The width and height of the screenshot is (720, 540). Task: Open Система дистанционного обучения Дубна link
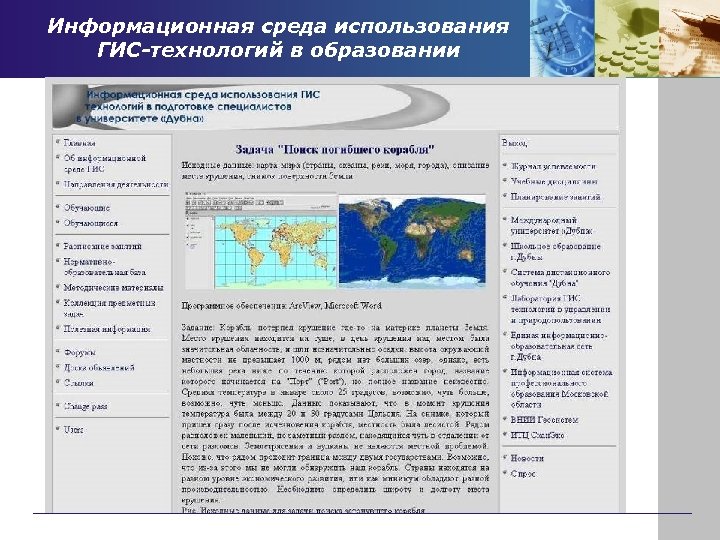[560, 277]
